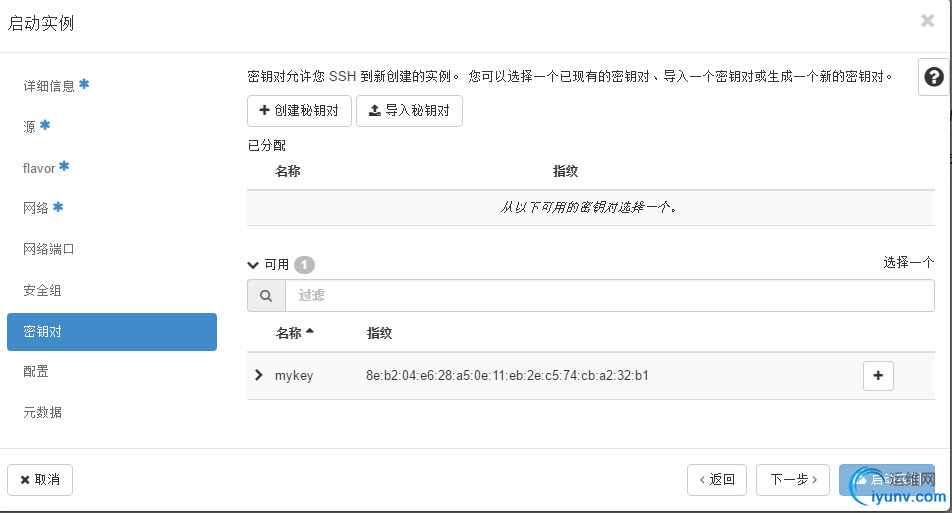
Task: Click the available count badge 1
Action: coord(304,265)
